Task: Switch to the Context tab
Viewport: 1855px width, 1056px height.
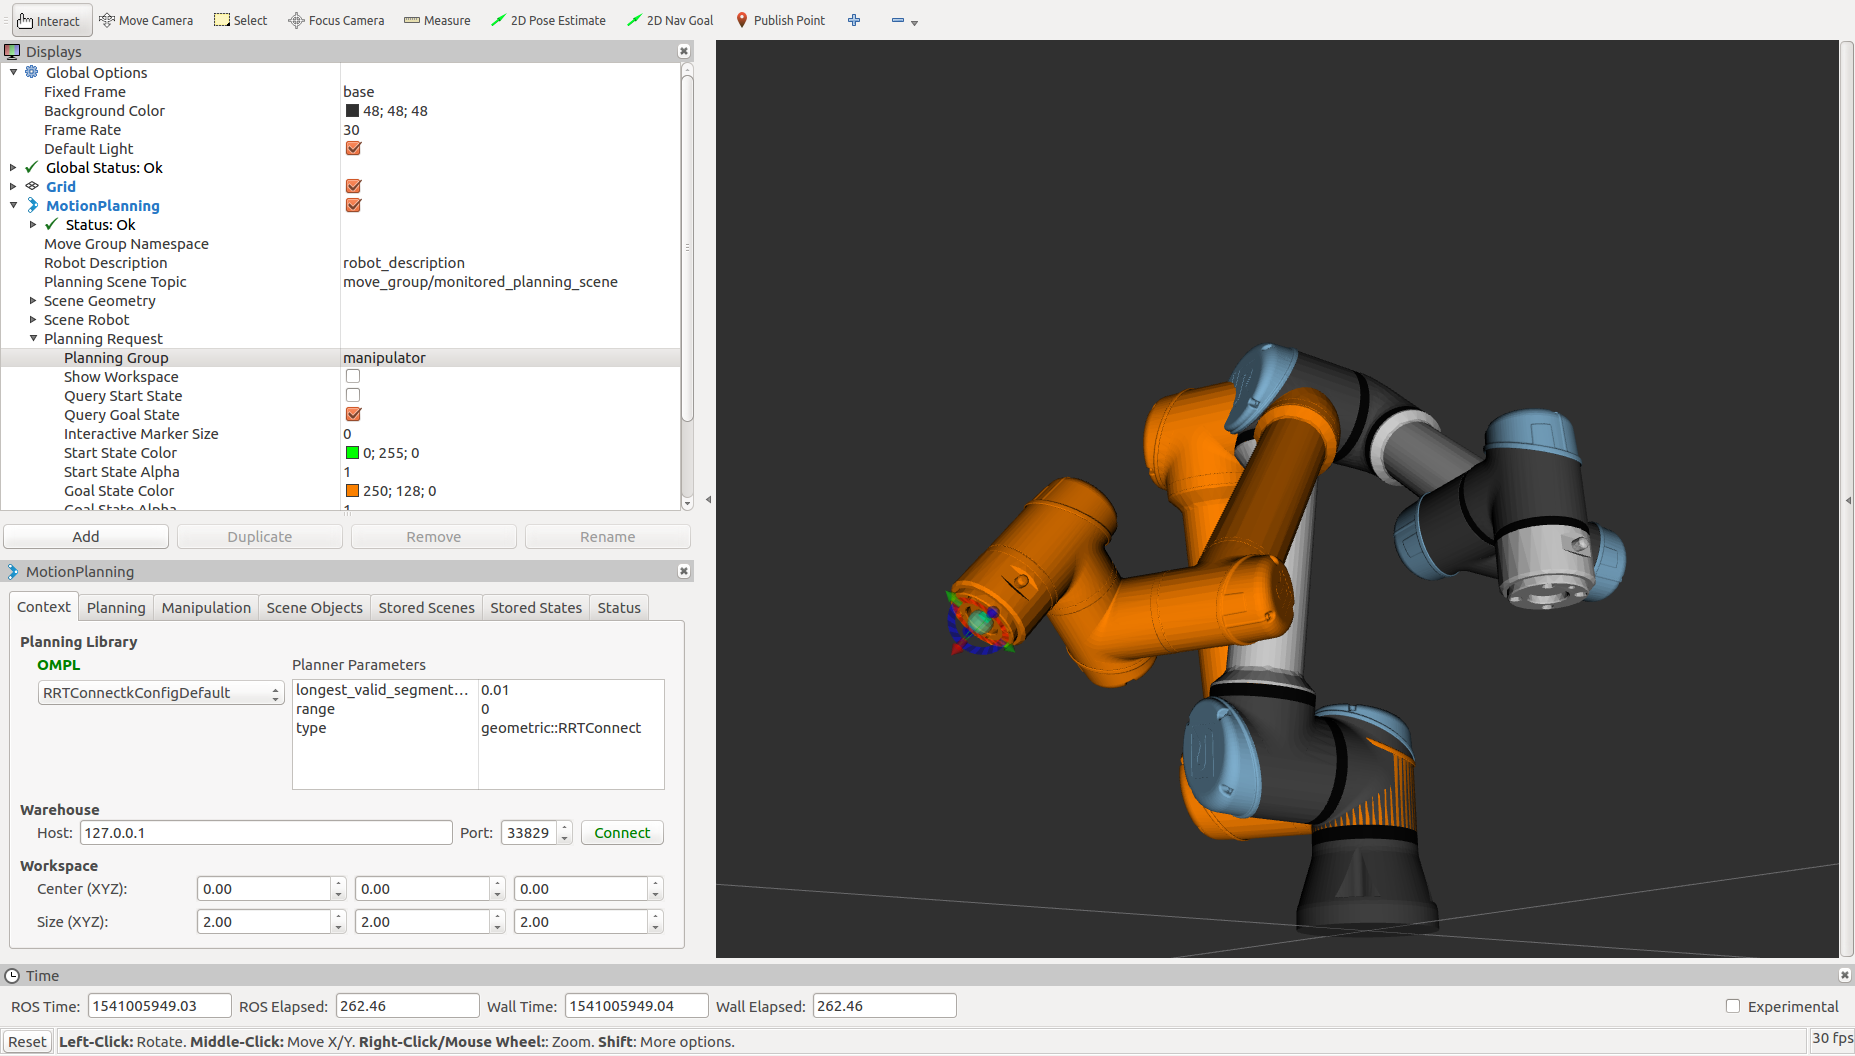Action: [44, 606]
